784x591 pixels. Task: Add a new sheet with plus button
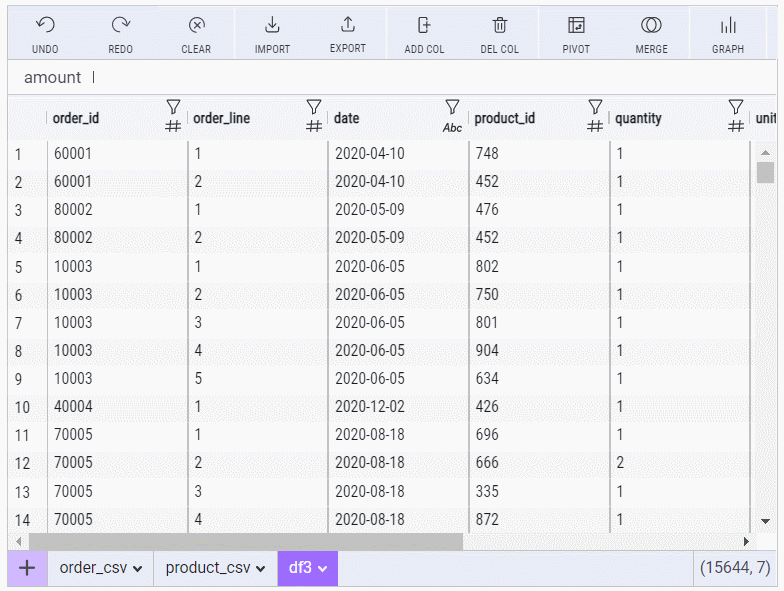coord(27,568)
